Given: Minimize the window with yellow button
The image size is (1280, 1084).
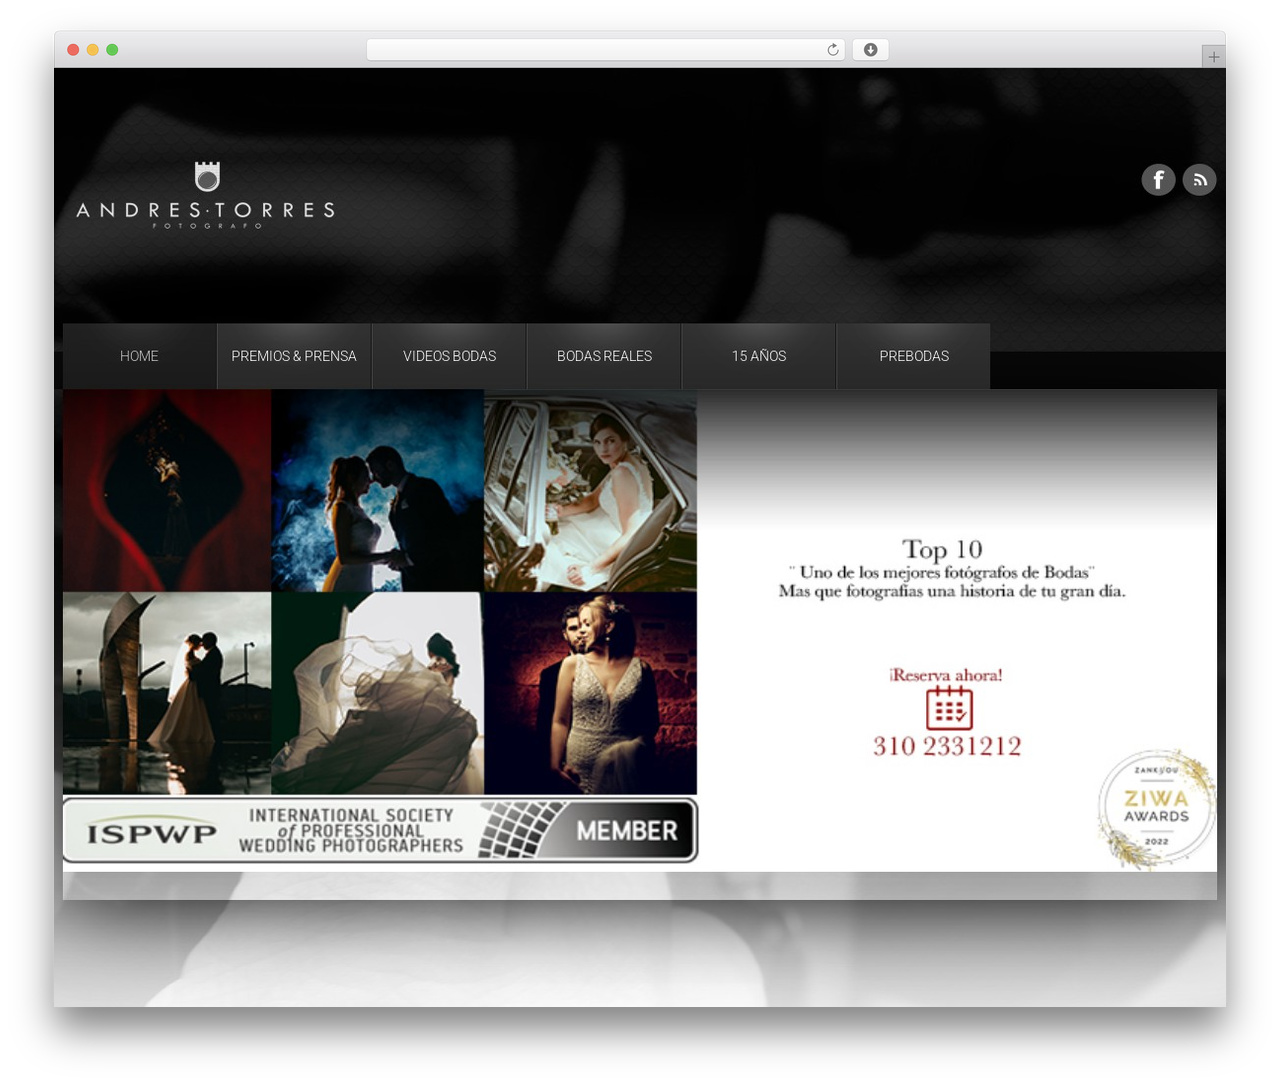Looking at the screenshot, I should click(93, 50).
